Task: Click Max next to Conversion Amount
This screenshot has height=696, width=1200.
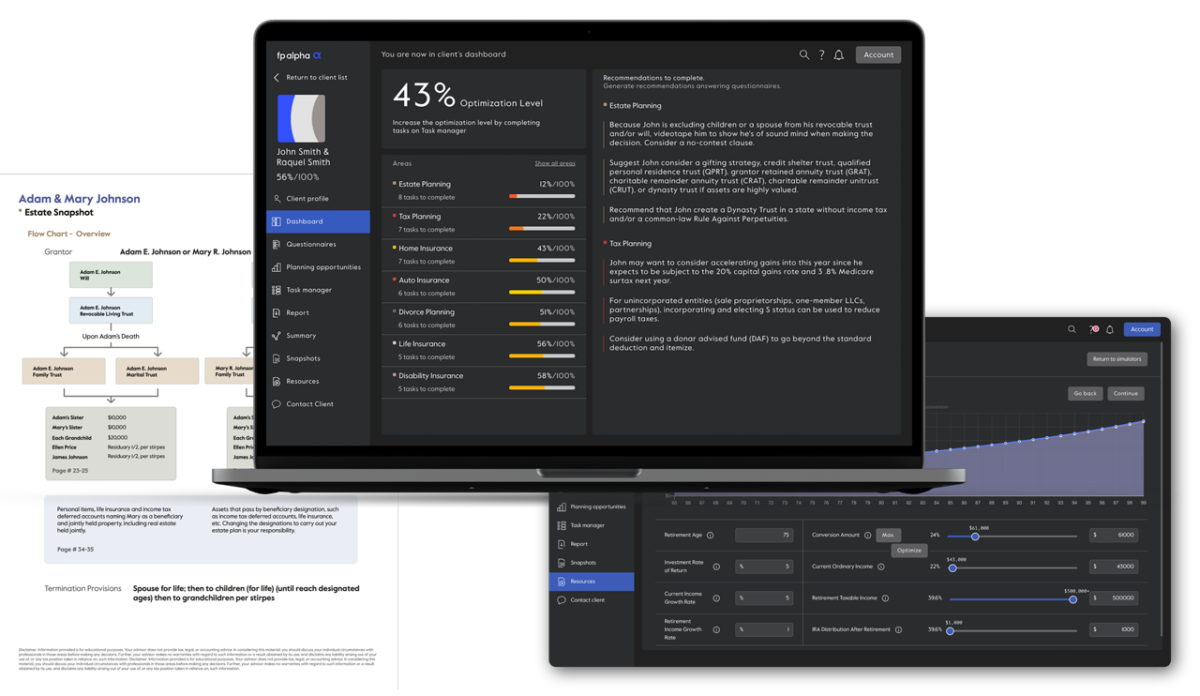Action: click(888, 535)
